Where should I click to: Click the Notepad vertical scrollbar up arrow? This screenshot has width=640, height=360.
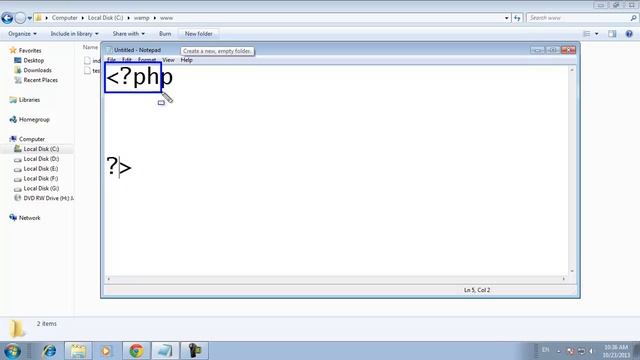pyautogui.click(x=572, y=70)
